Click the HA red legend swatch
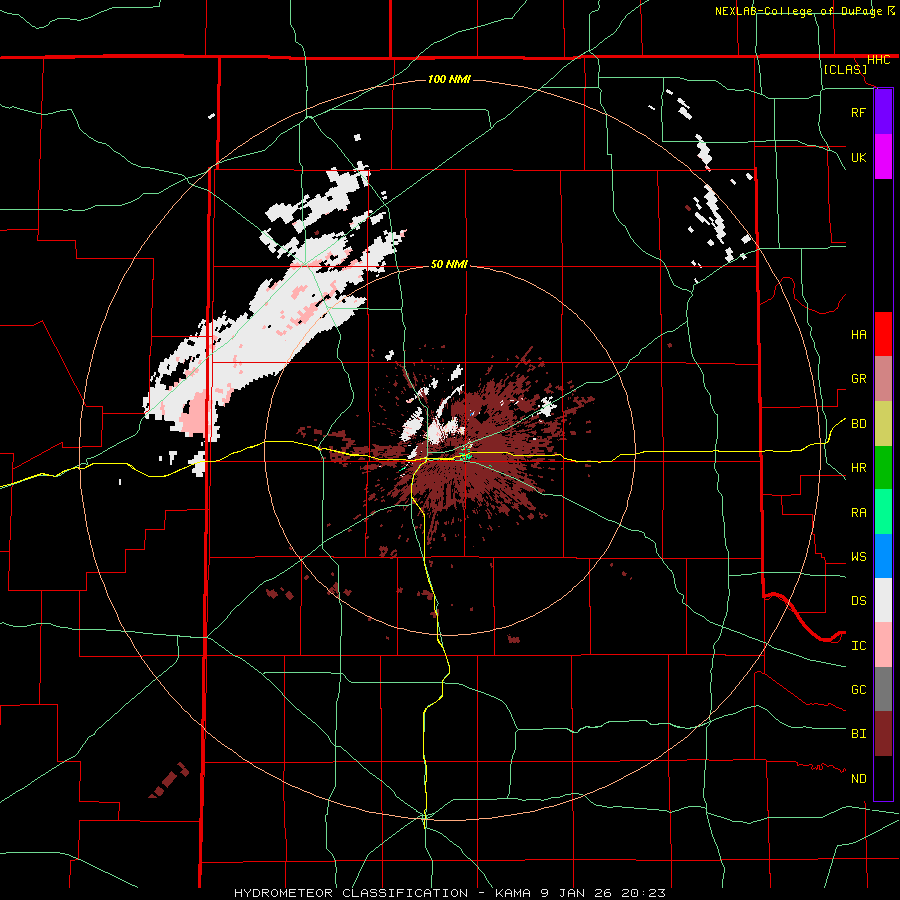This screenshot has height=900, width=900. [x=883, y=334]
